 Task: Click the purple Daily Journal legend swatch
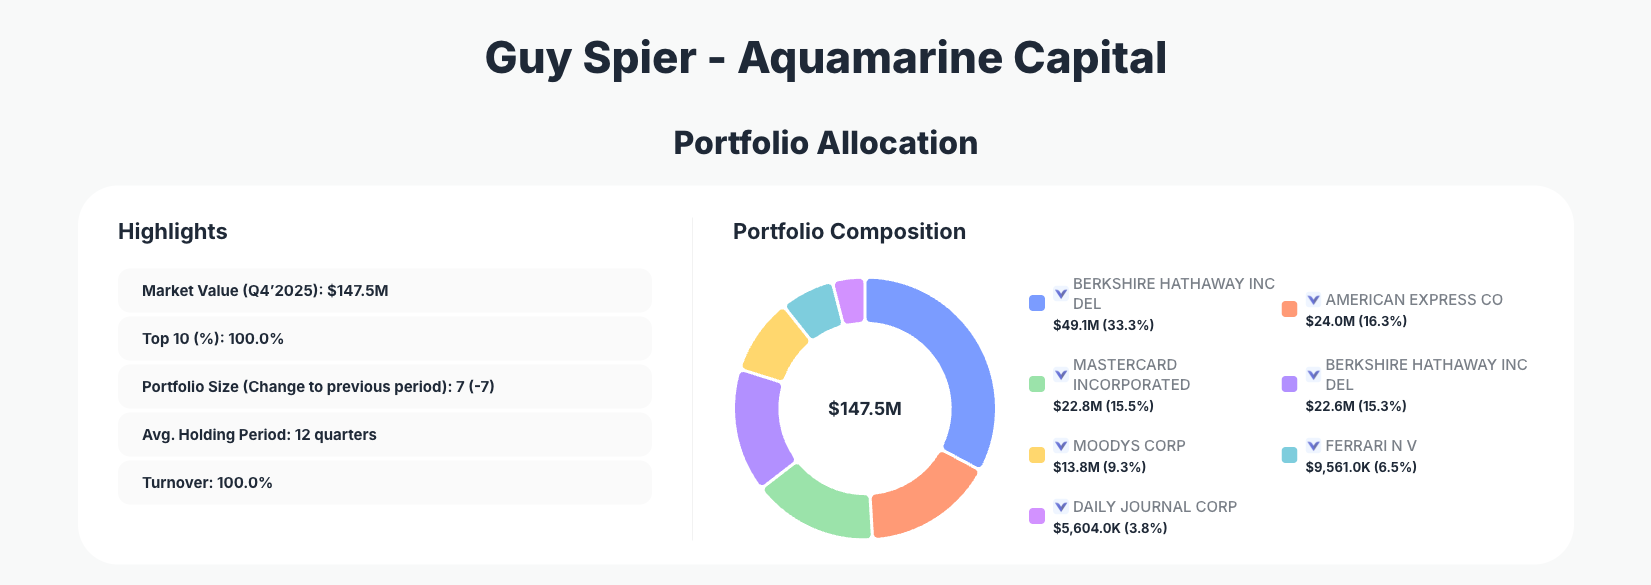click(x=1038, y=514)
